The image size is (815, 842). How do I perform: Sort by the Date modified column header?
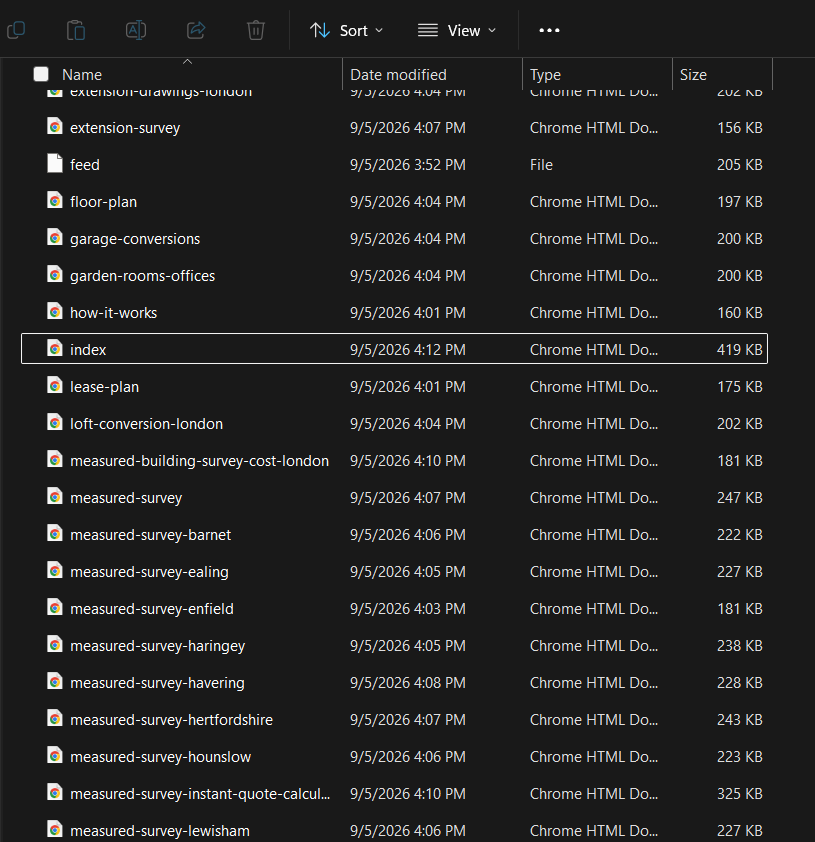pos(398,75)
